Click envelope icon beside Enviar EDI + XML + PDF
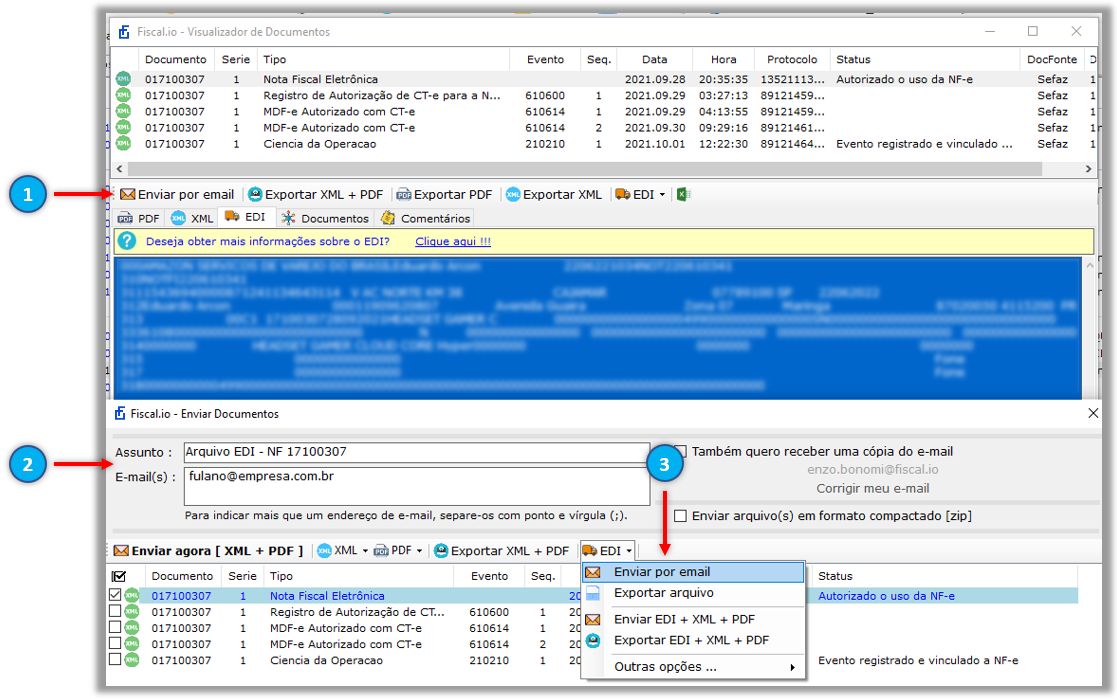 pos(593,619)
